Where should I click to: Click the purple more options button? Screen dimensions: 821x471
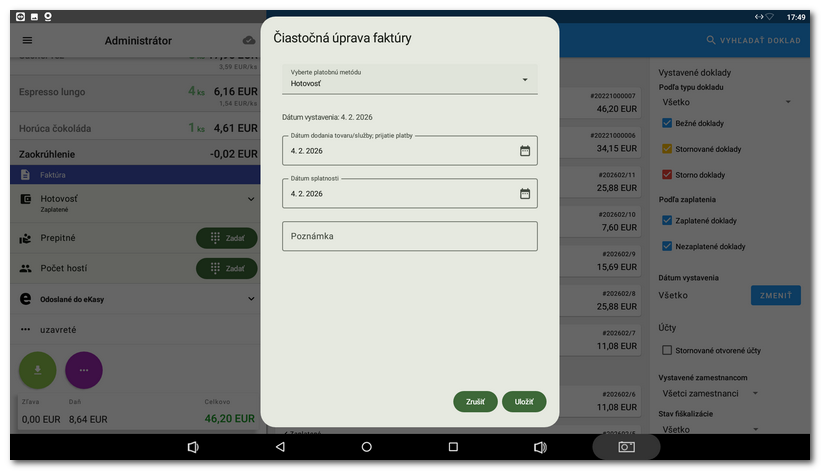point(84,369)
